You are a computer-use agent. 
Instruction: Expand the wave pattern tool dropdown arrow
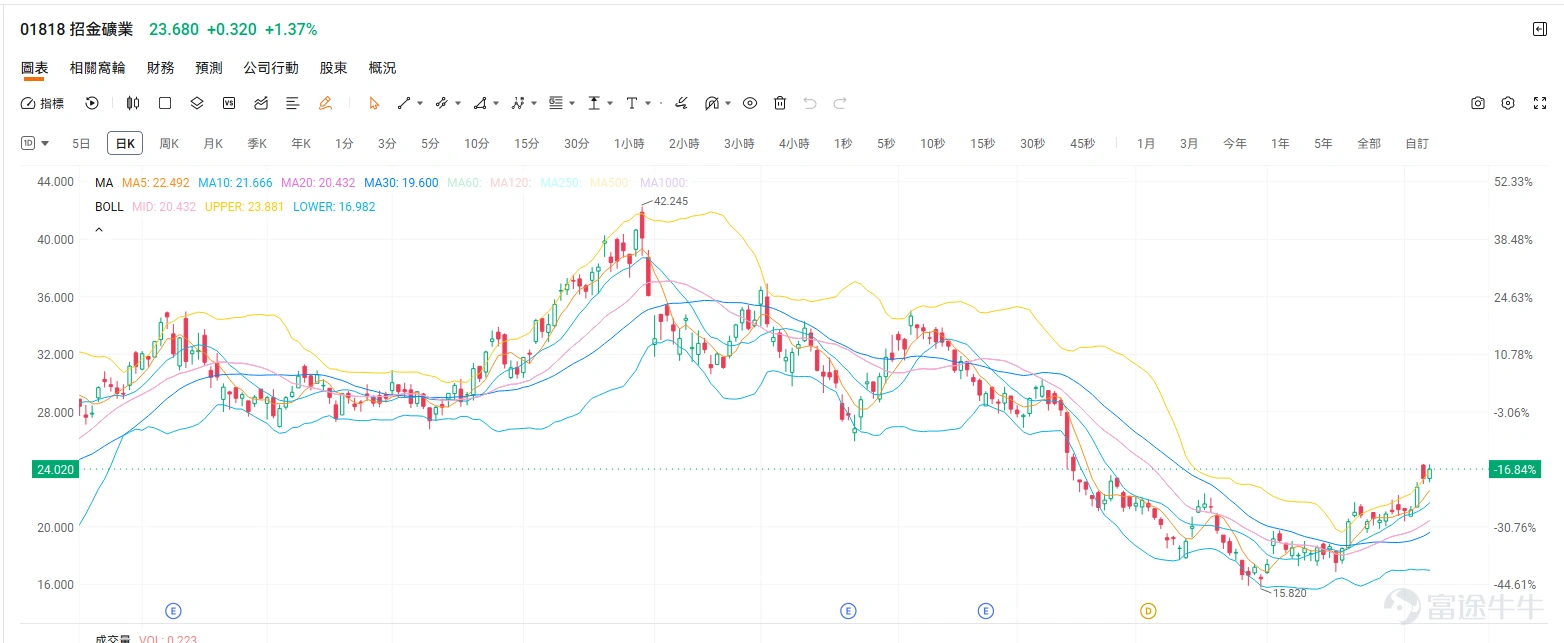click(x=534, y=103)
